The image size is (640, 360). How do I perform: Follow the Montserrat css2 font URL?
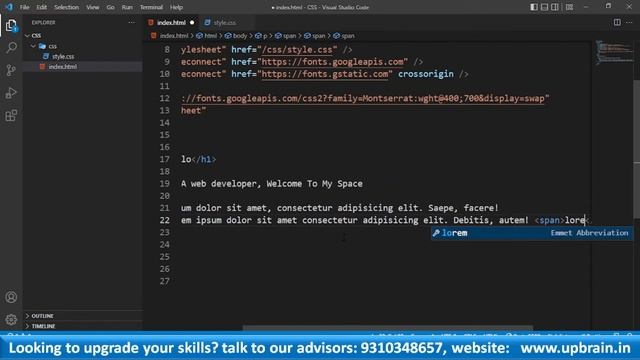tap(362, 99)
